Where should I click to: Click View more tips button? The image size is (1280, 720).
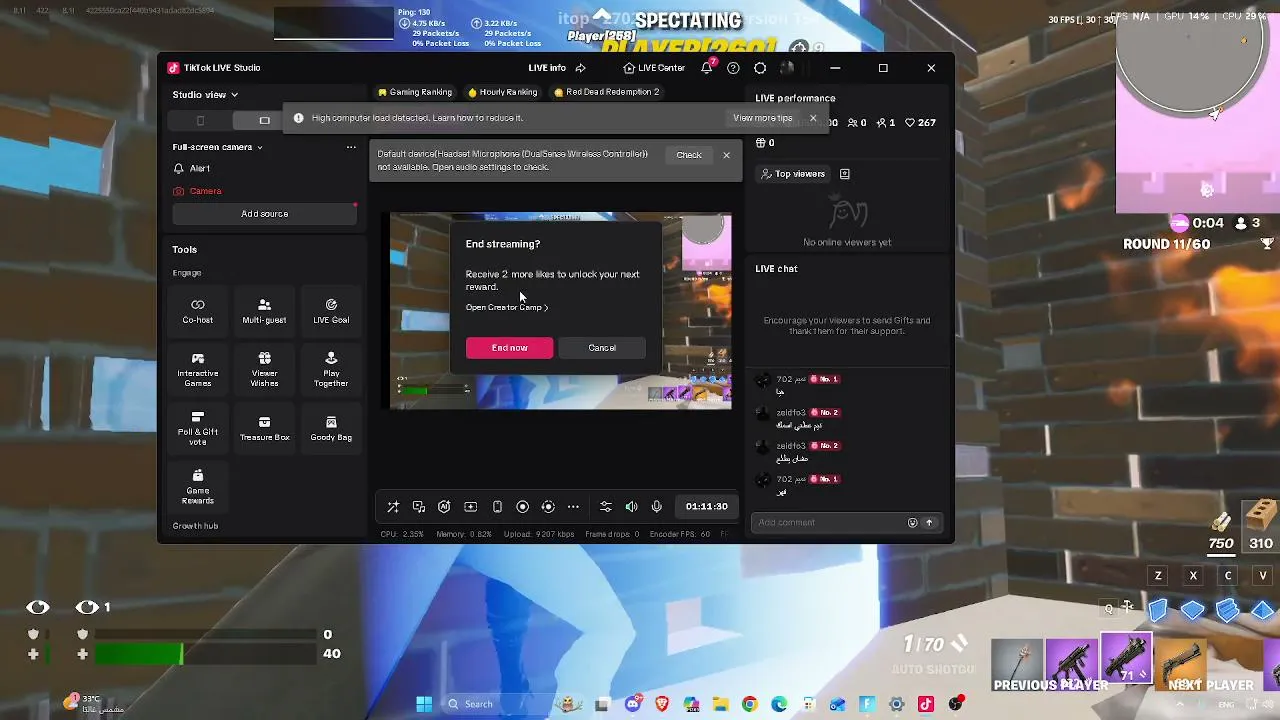click(762, 118)
